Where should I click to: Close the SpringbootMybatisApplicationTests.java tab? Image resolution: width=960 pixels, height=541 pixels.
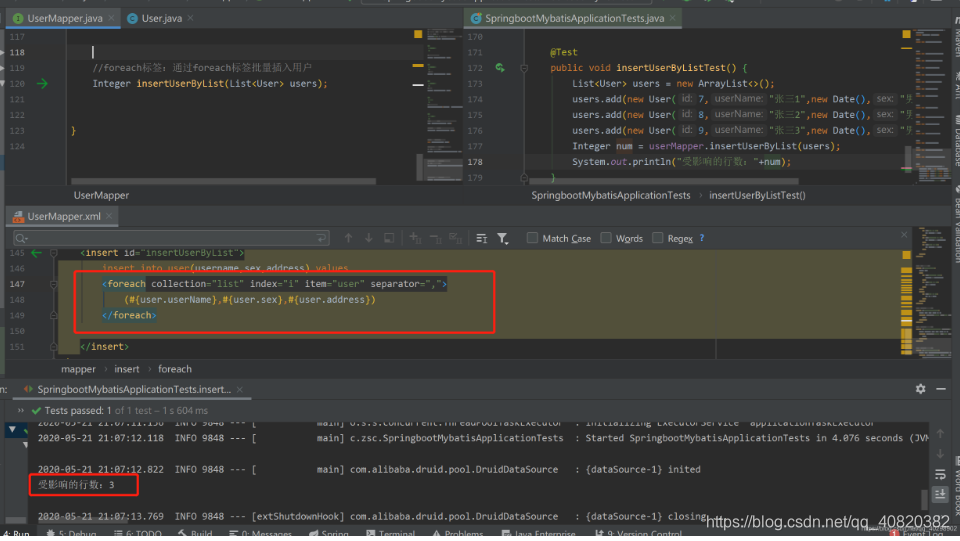(673, 18)
